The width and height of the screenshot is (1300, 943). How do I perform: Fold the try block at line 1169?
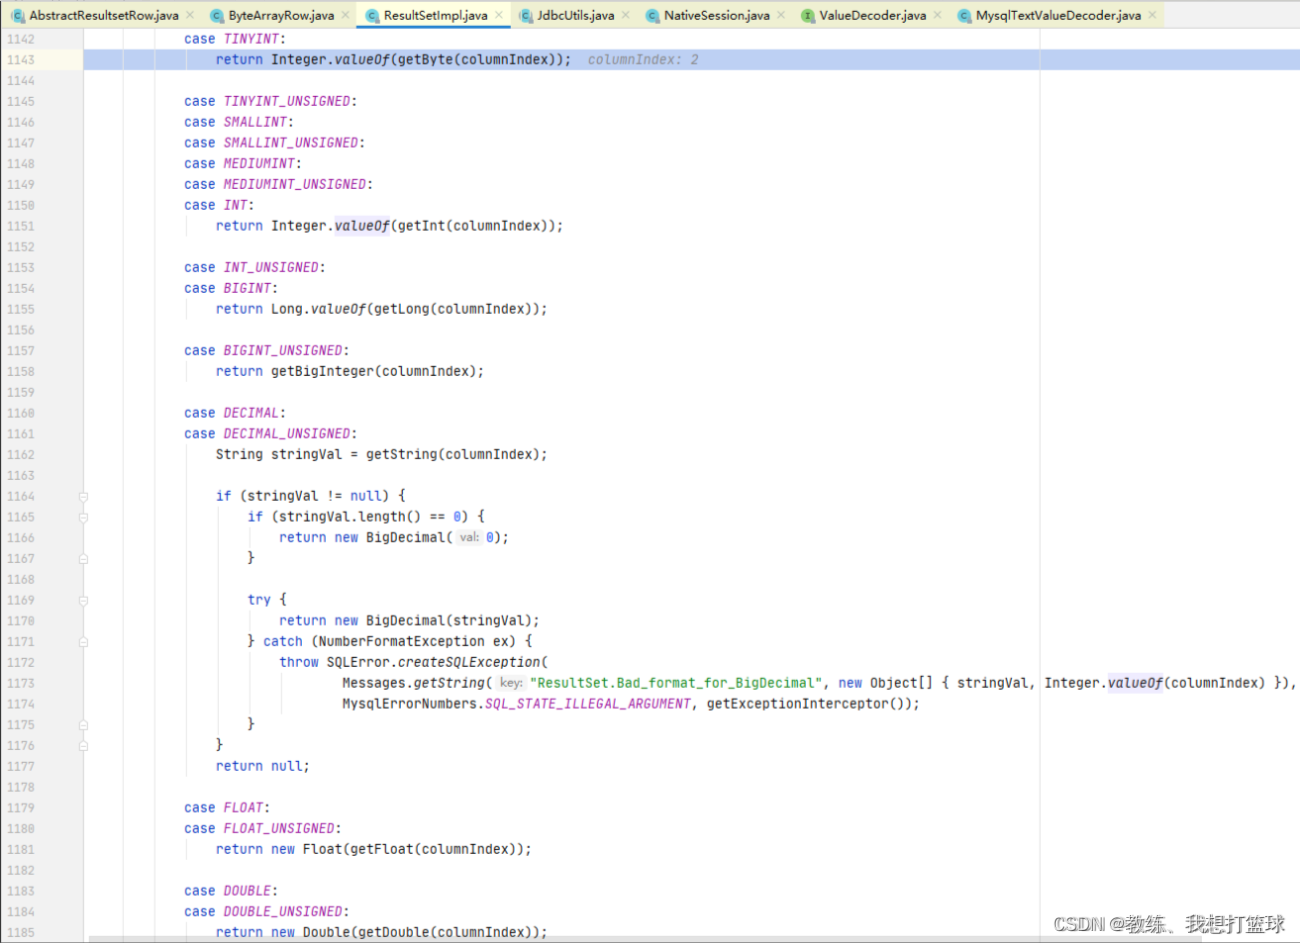pyautogui.click(x=83, y=600)
